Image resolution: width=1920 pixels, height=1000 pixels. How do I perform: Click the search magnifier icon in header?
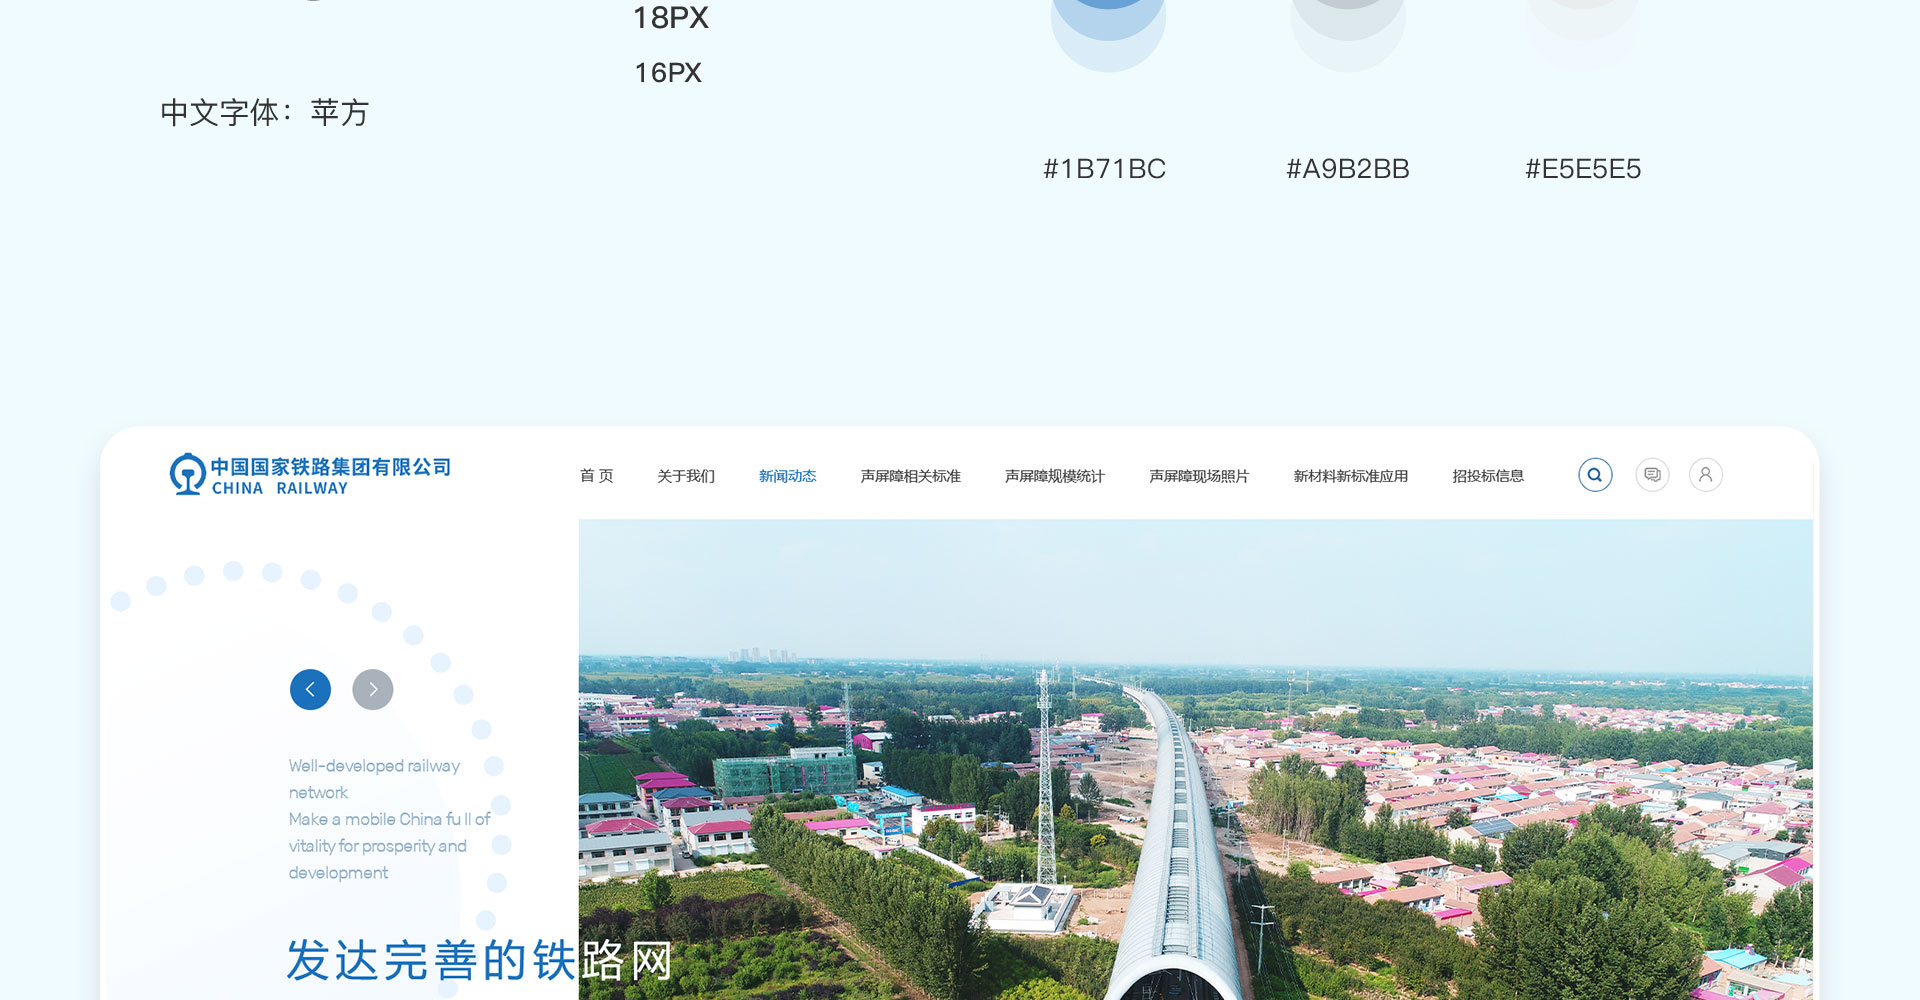(x=1595, y=475)
